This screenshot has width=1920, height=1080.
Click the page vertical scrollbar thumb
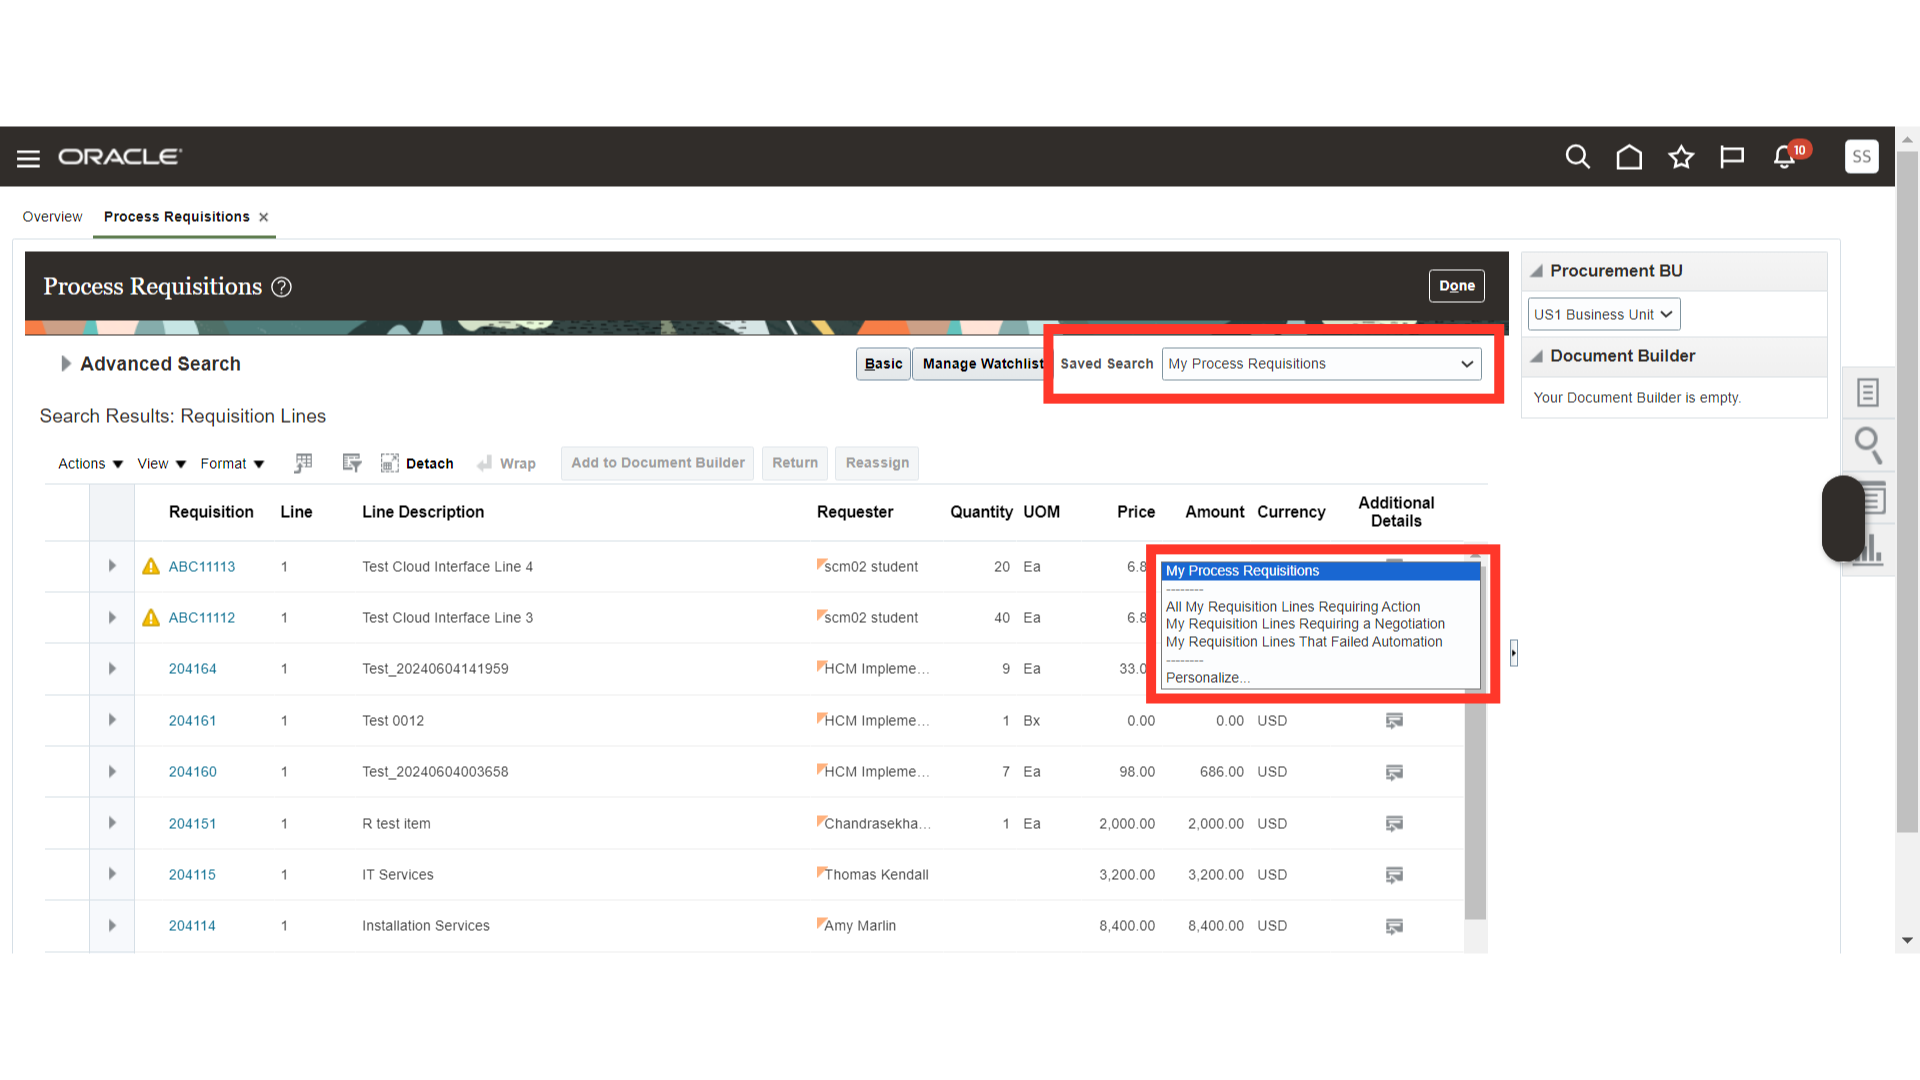pyautogui.click(x=1907, y=490)
